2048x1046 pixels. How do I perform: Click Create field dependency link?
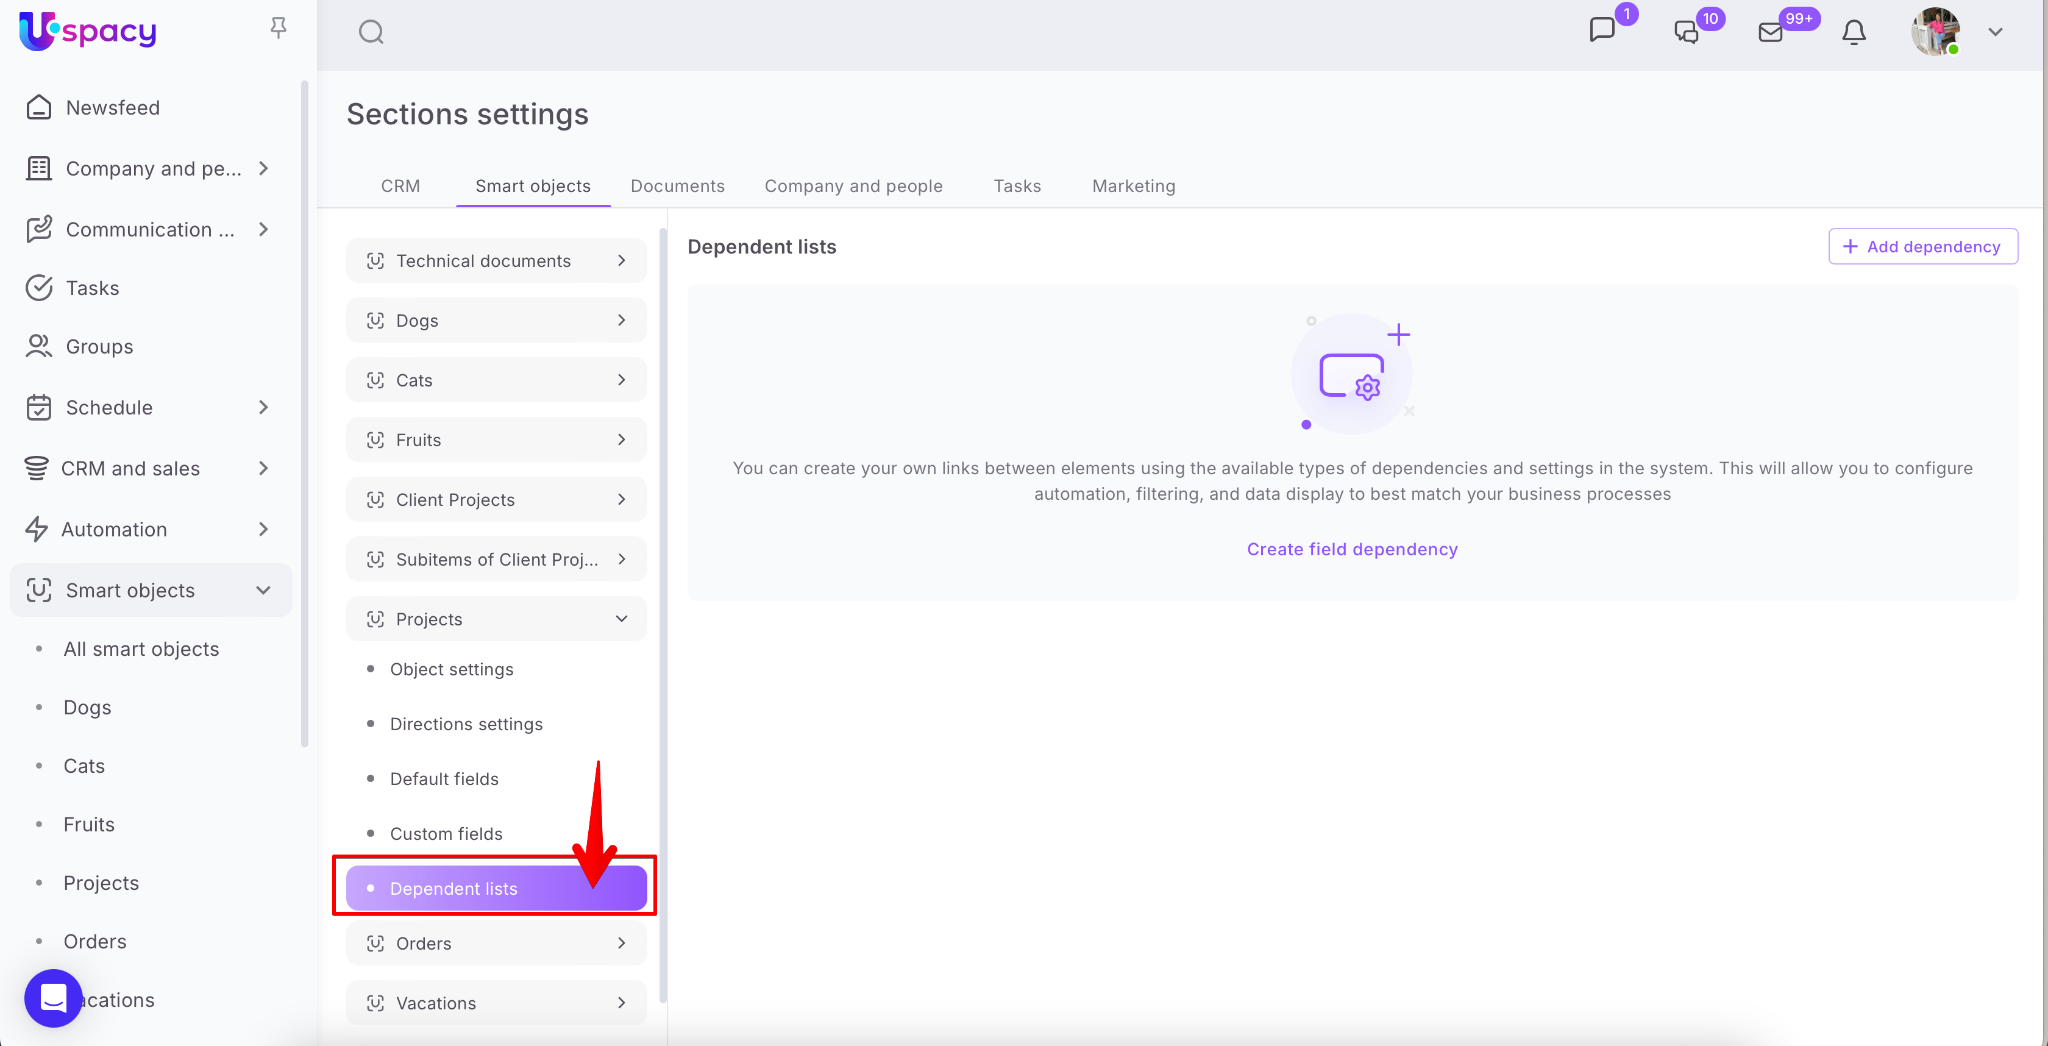1351,549
